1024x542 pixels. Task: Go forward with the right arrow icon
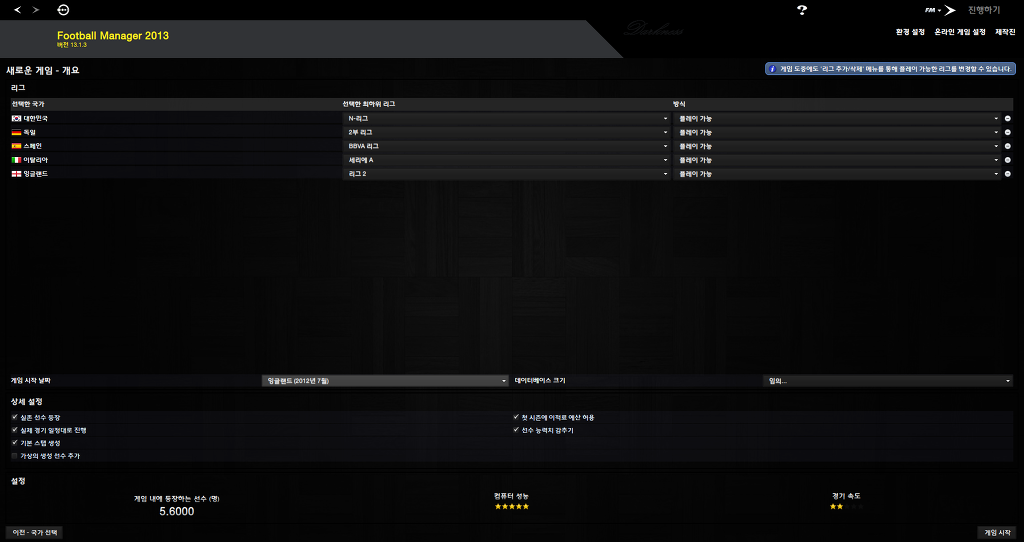pyautogui.click(x=36, y=10)
